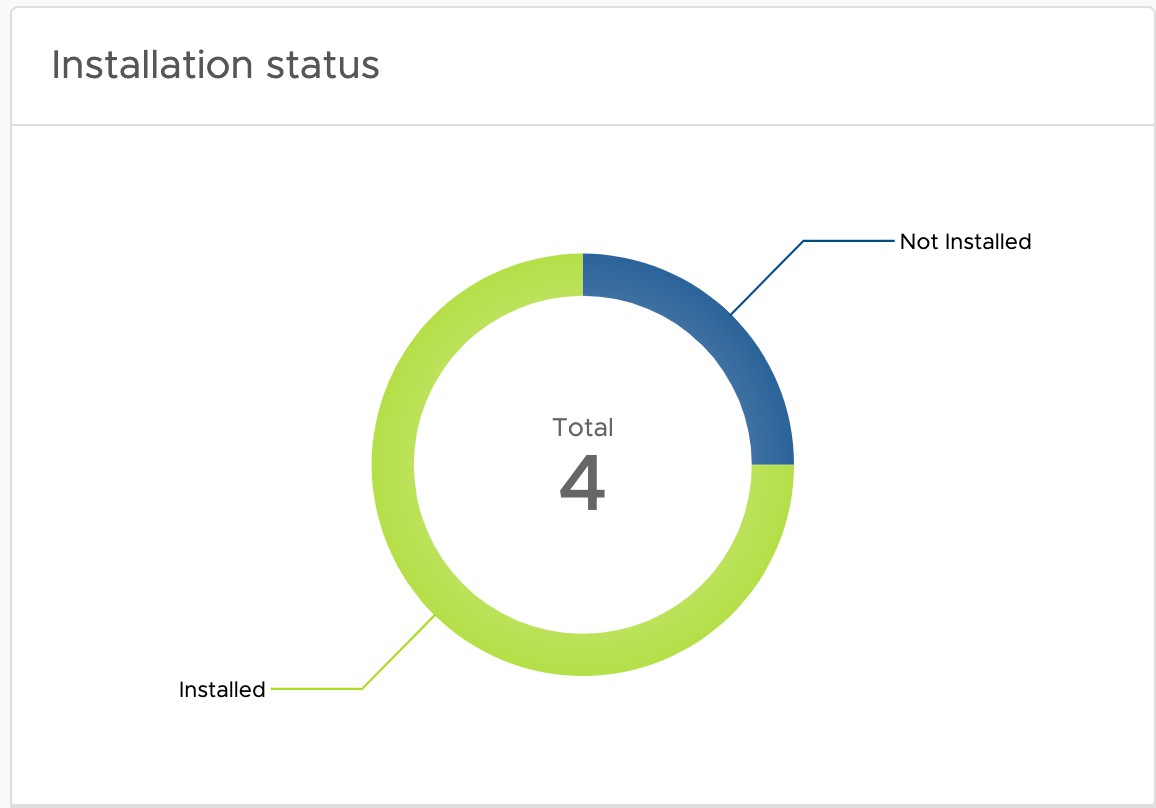Click the bottom of the green donut ring

[x=583, y=654]
